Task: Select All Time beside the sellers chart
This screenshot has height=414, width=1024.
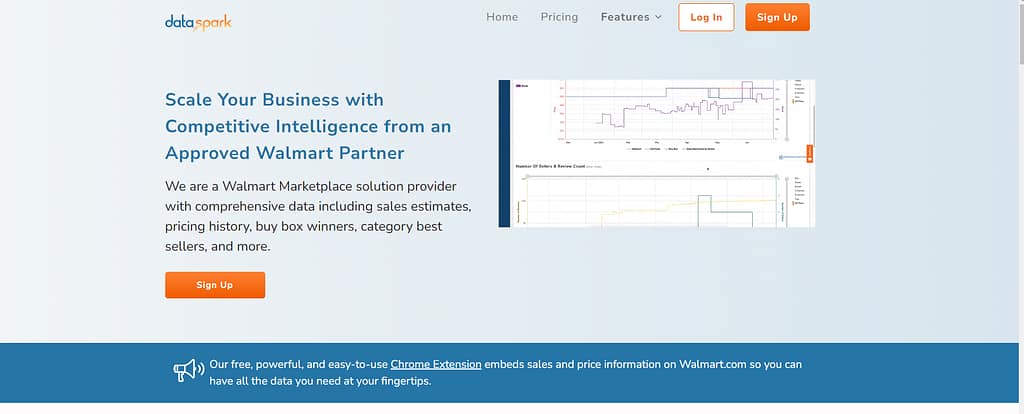Action: 797,201
